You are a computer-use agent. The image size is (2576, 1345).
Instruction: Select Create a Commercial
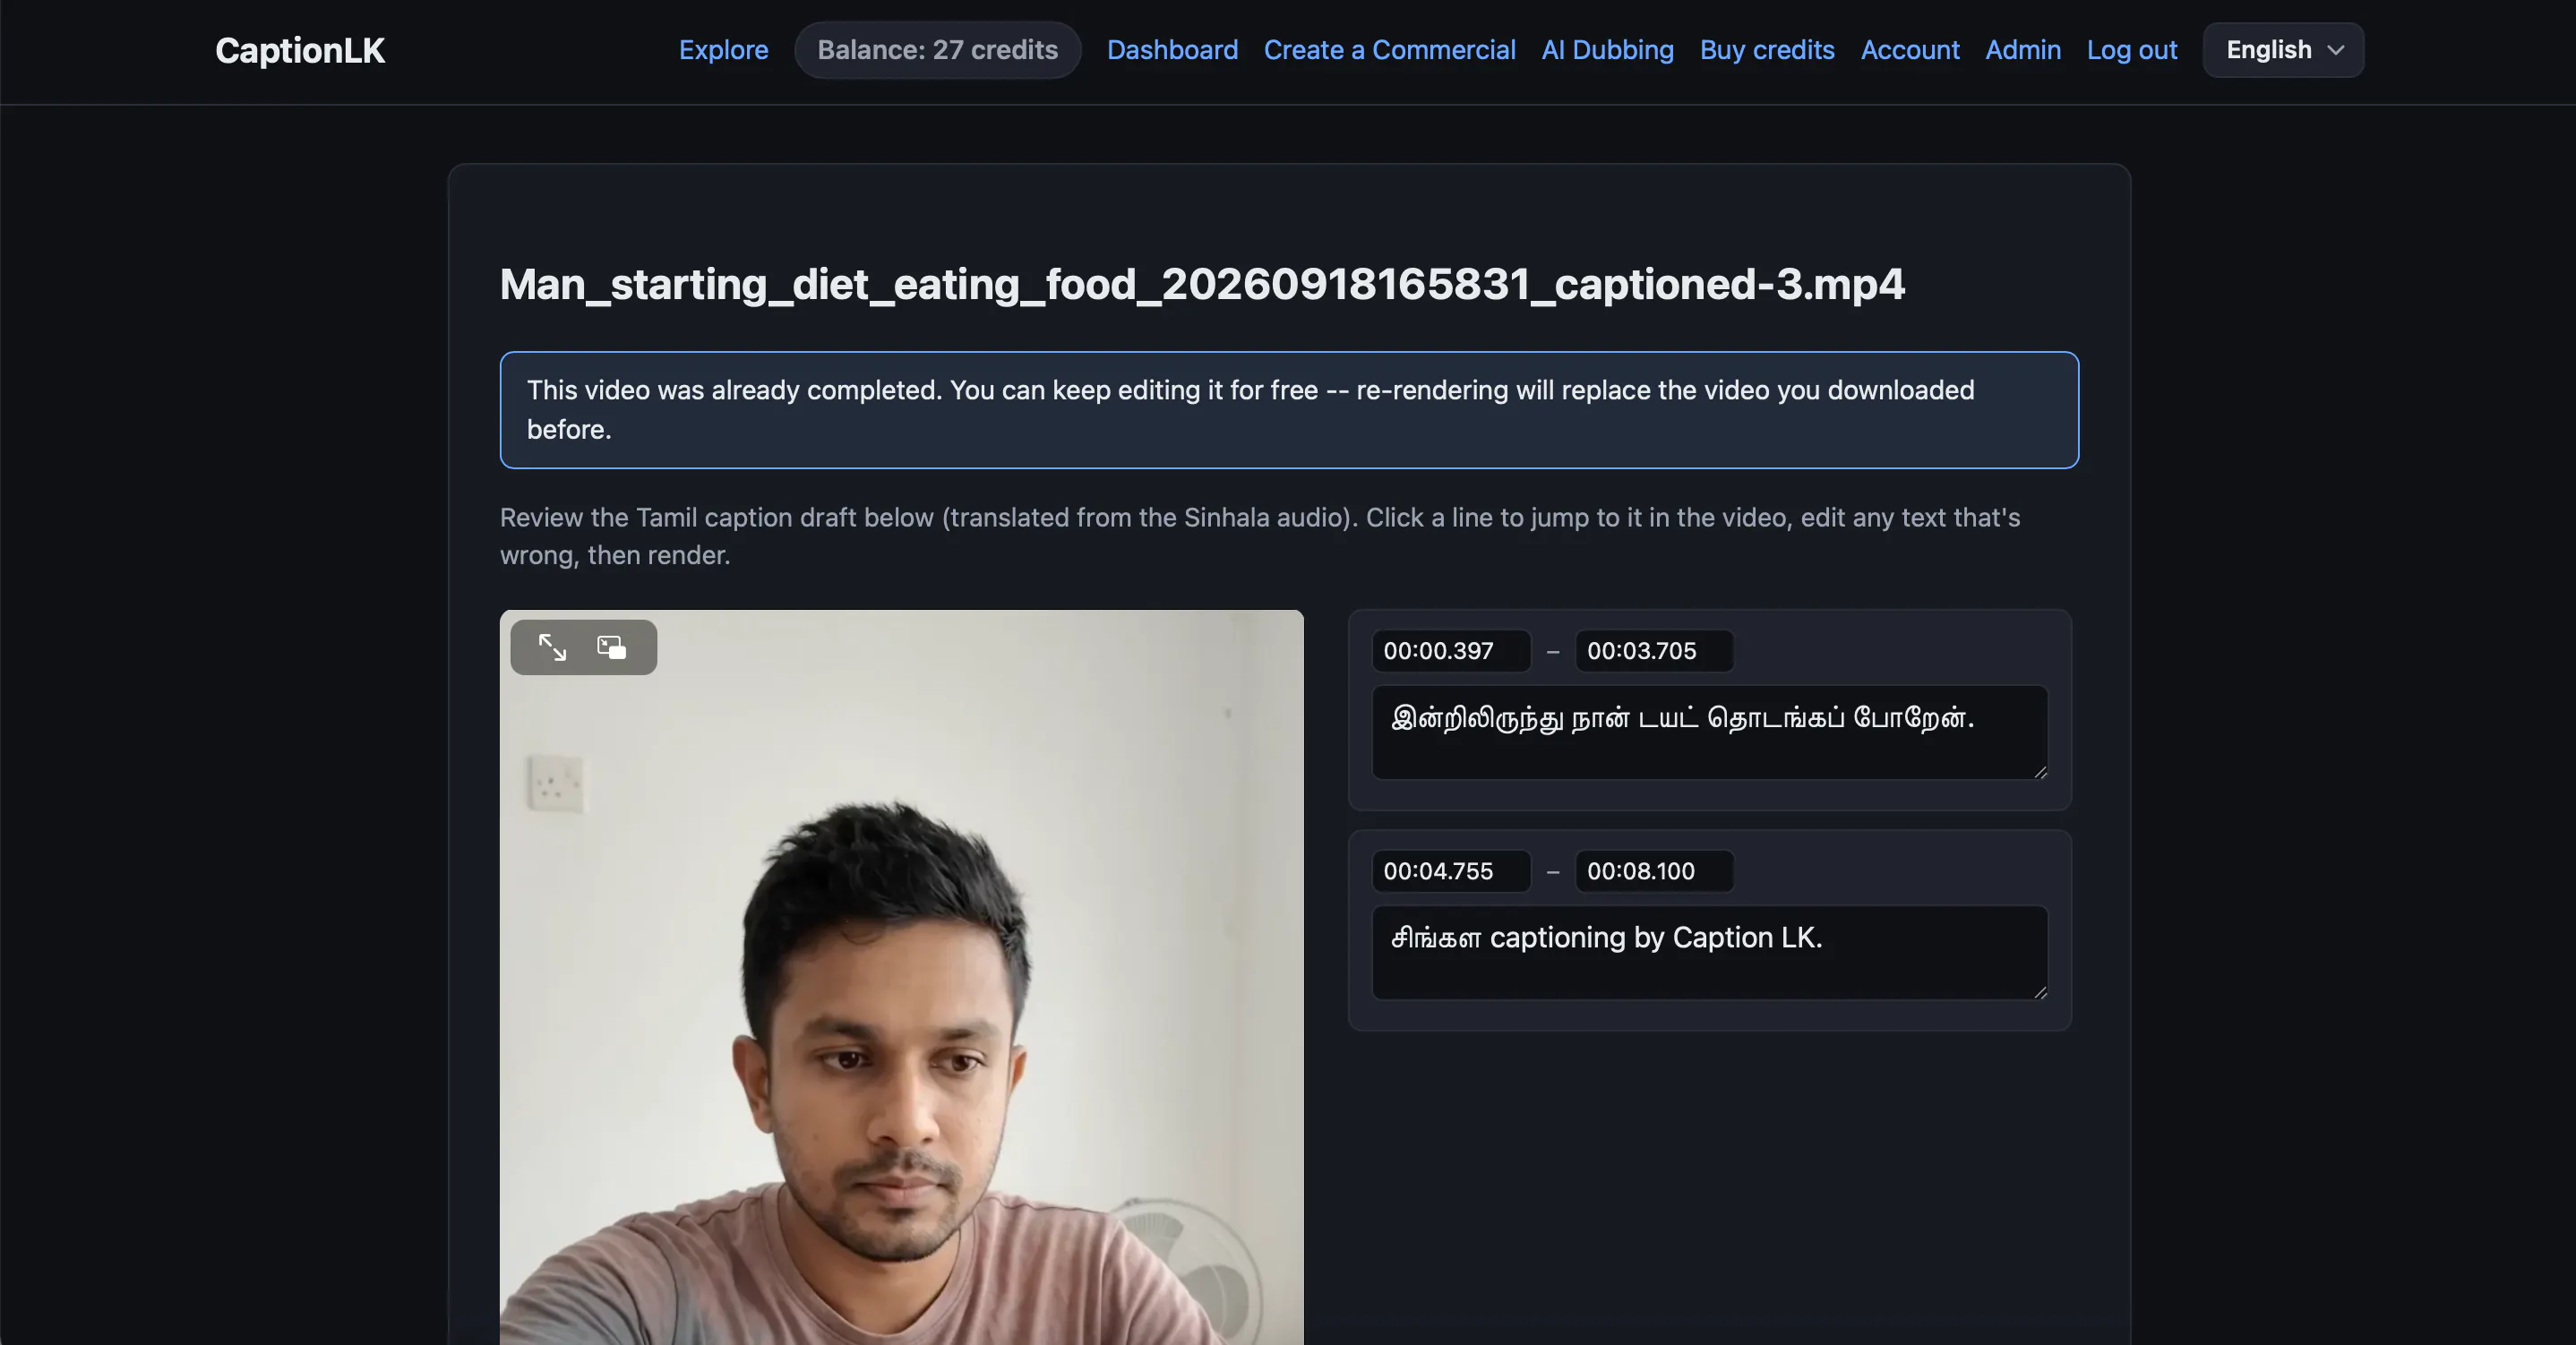coord(1389,50)
